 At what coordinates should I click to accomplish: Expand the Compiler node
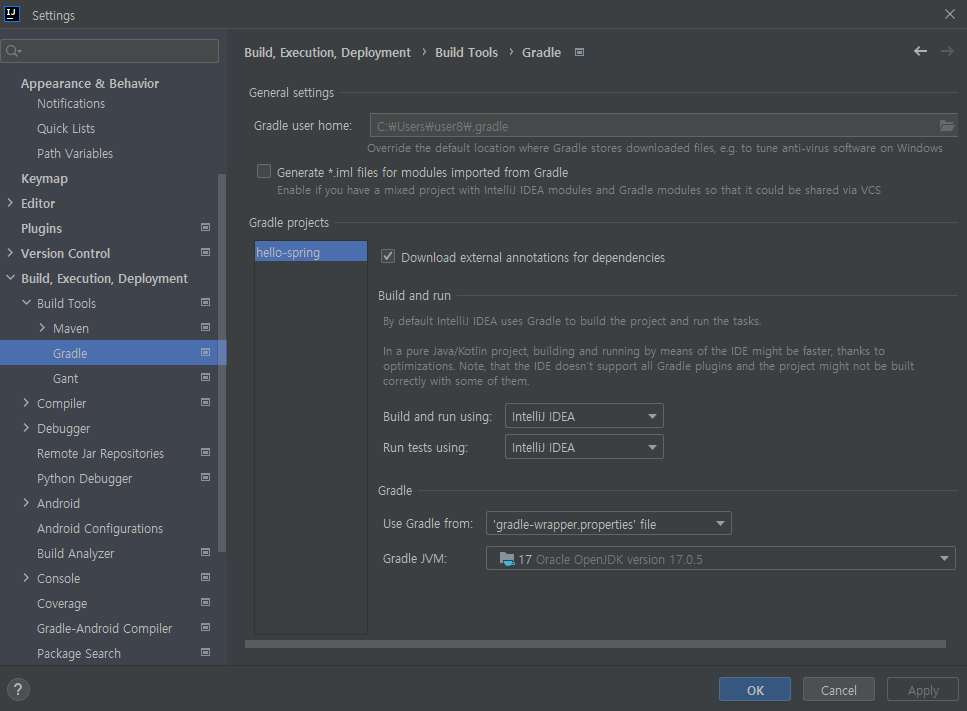point(26,403)
